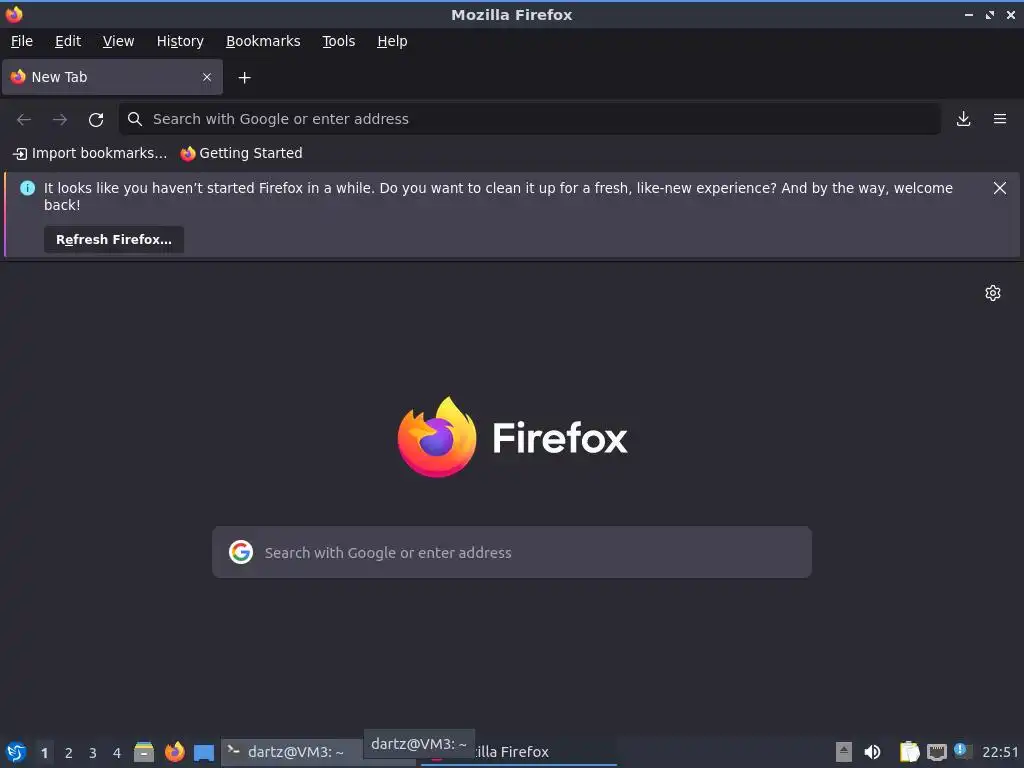
Task: Open a new tab with plus button
Action: pos(244,78)
